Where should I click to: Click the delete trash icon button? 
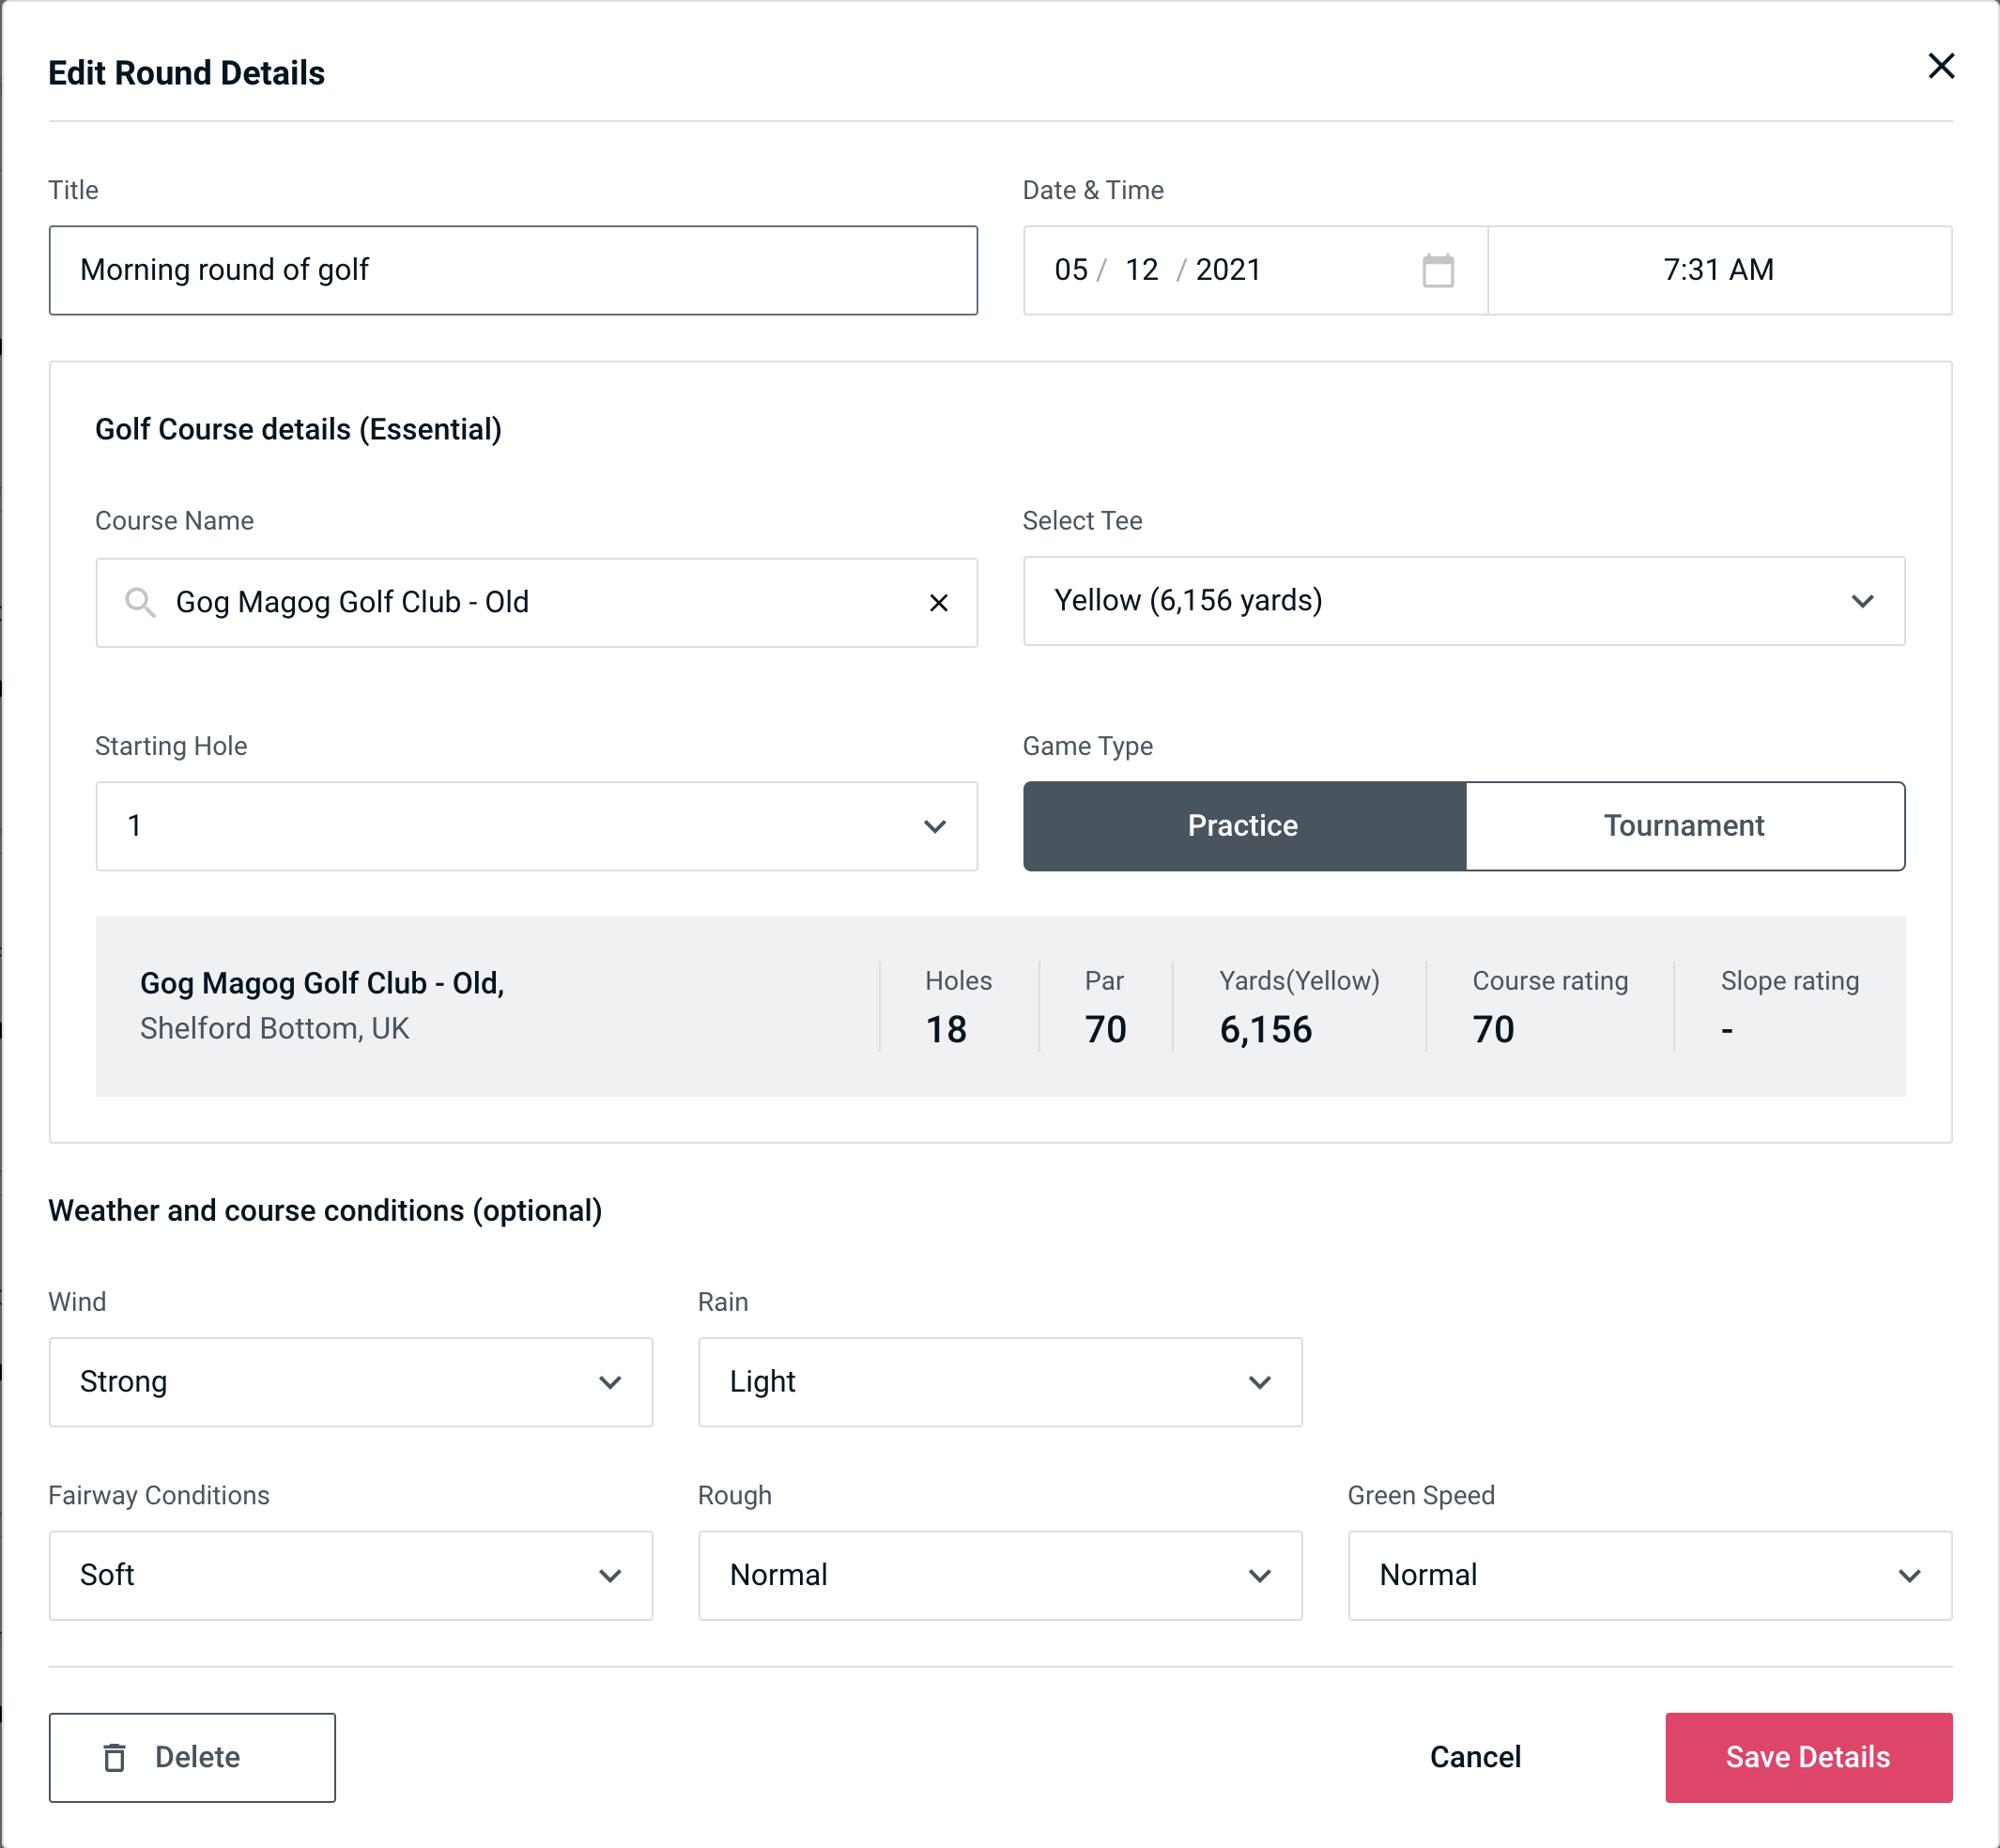click(115, 1756)
